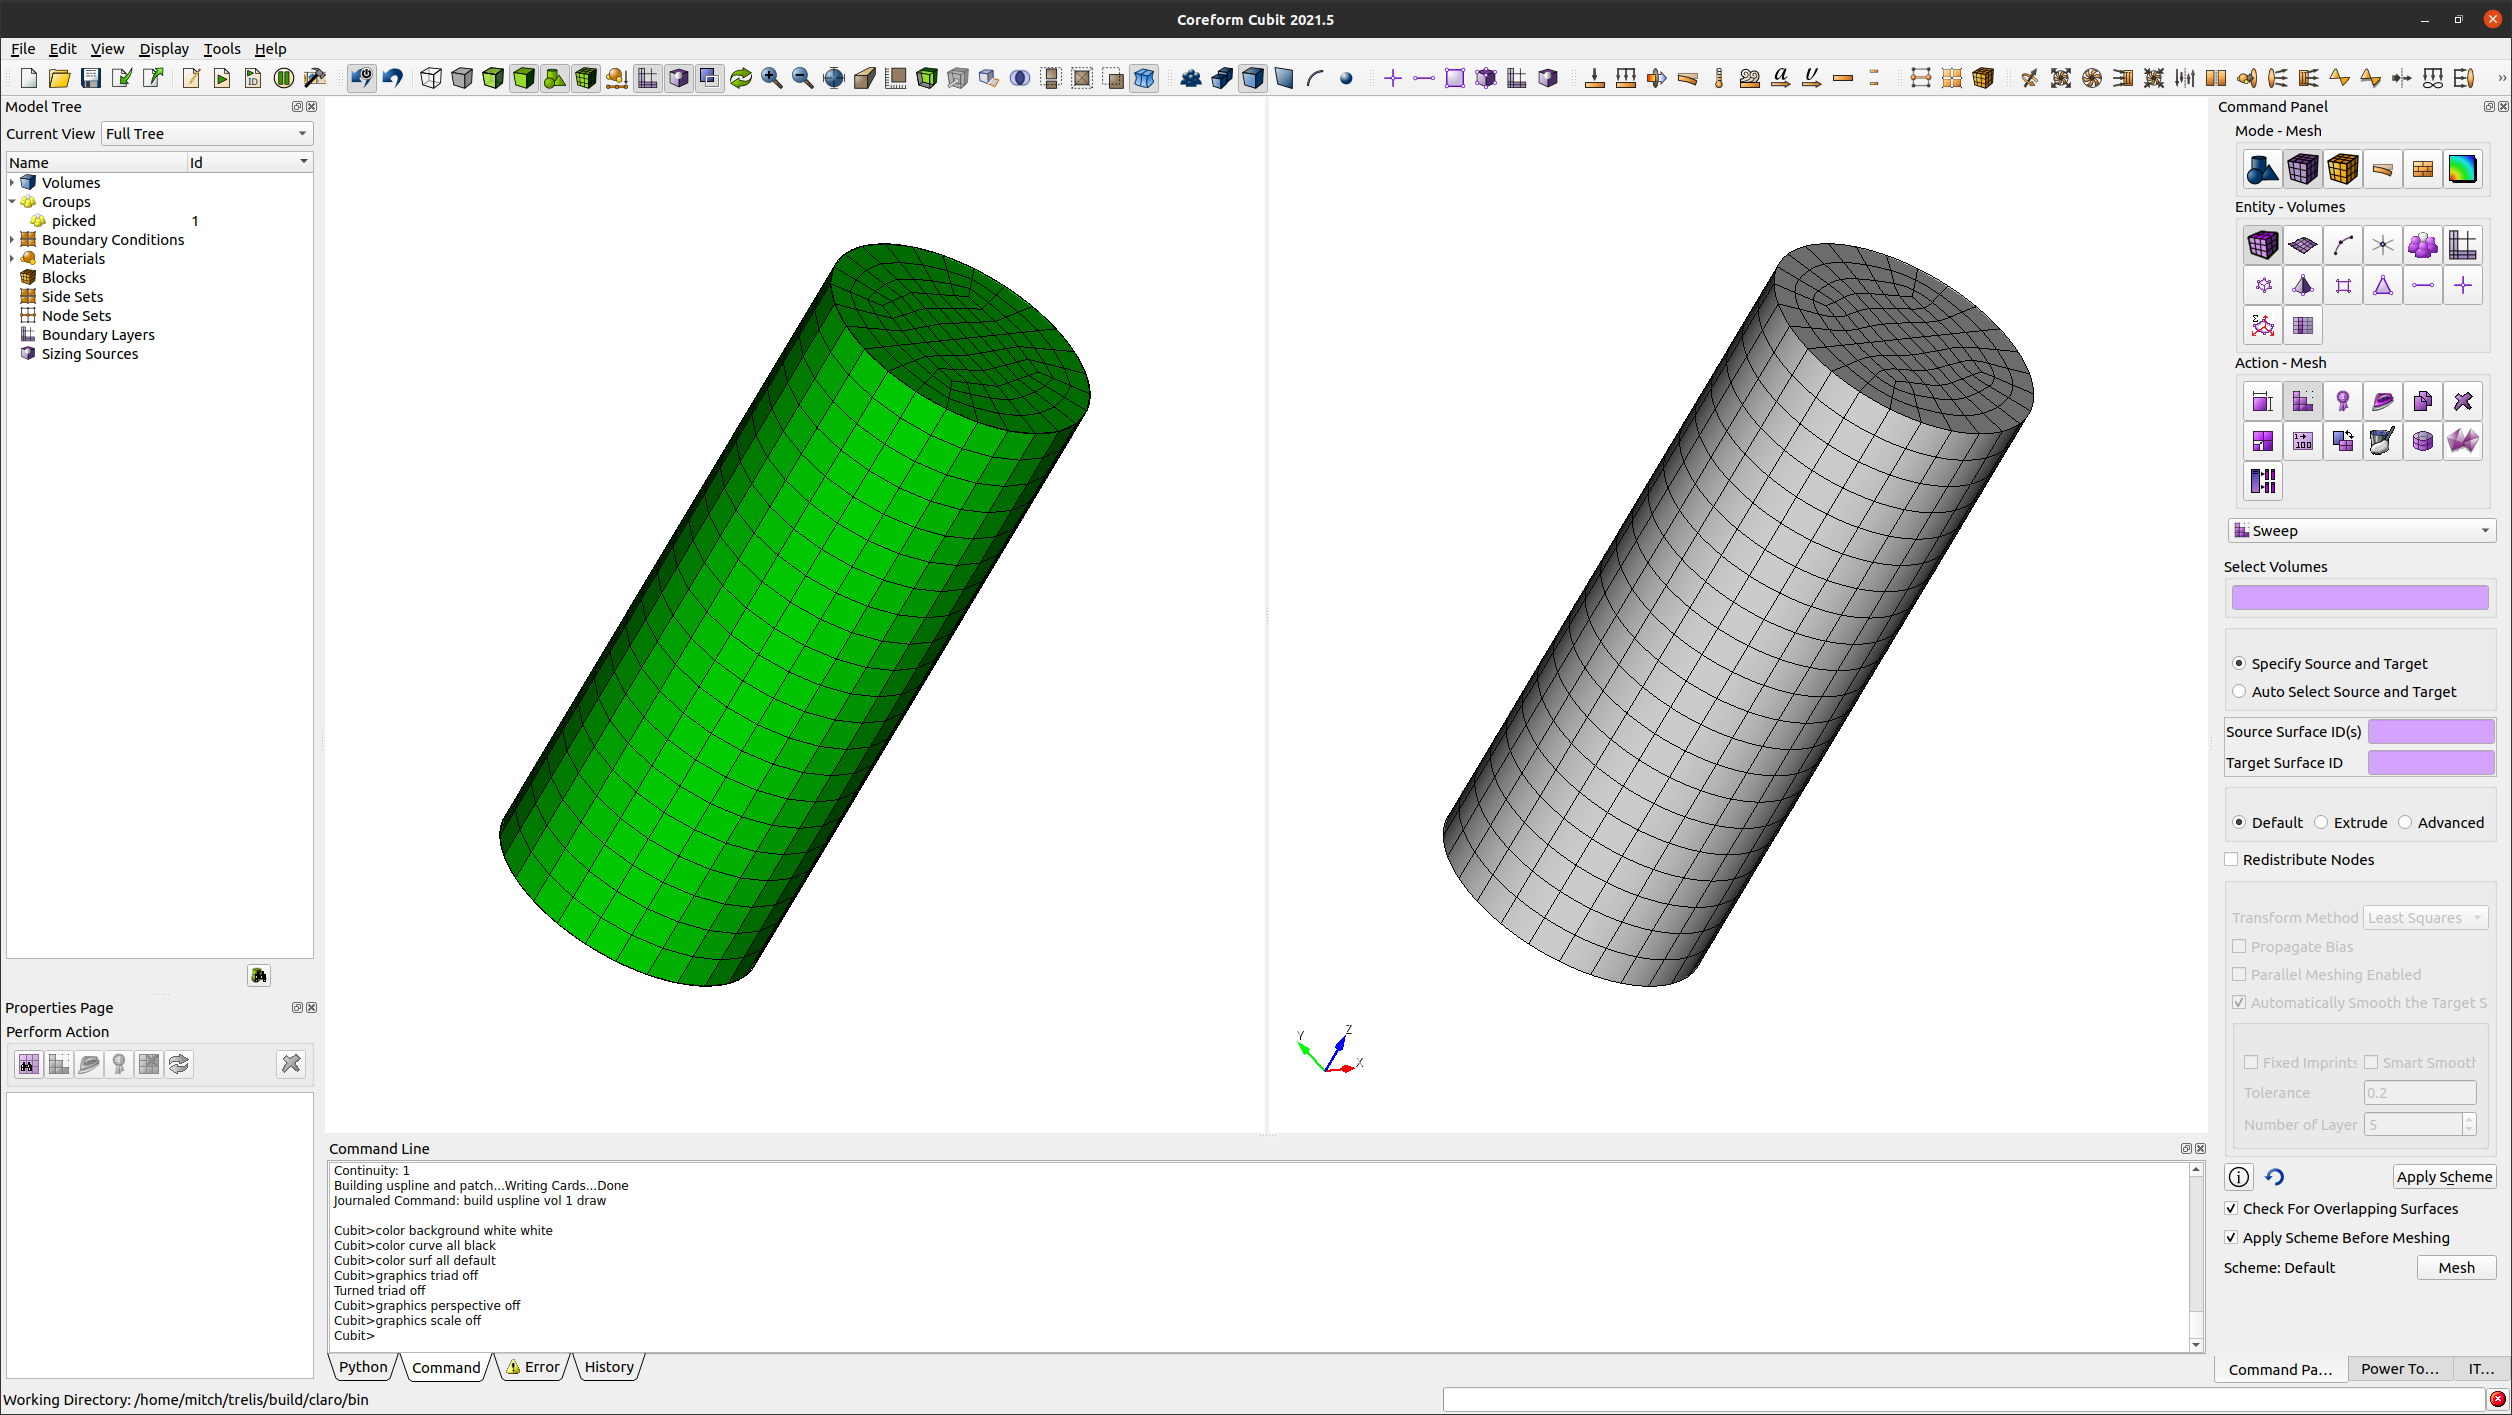The image size is (2512, 1415).
Task: Click the Undo arrow icon
Action: [393, 78]
